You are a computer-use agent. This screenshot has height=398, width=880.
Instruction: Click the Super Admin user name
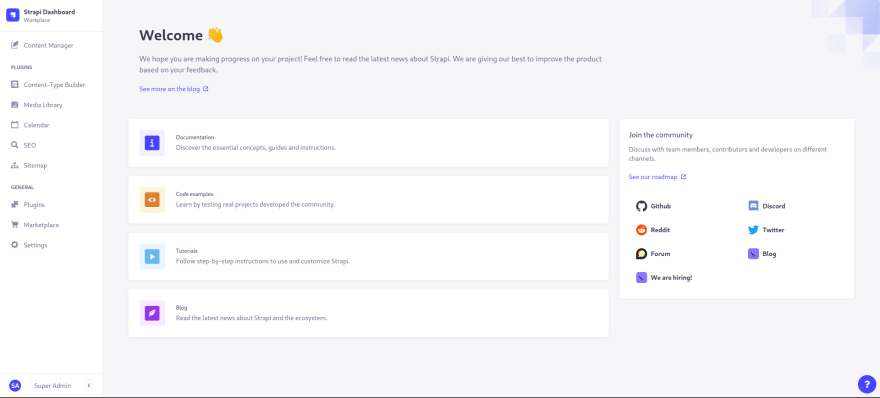click(53, 386)
